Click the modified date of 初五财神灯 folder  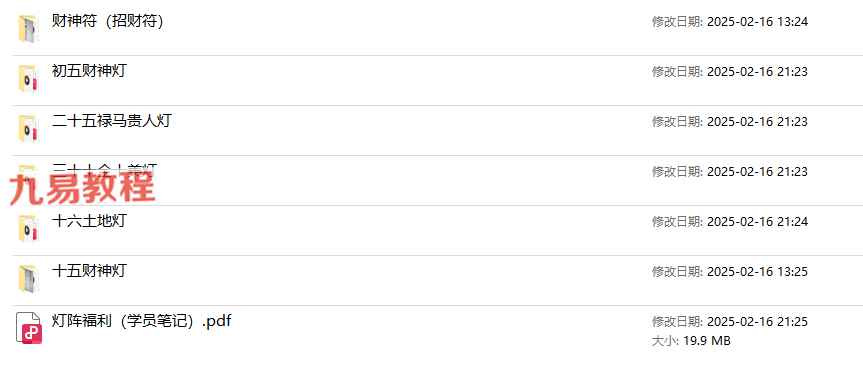[757, 72]
